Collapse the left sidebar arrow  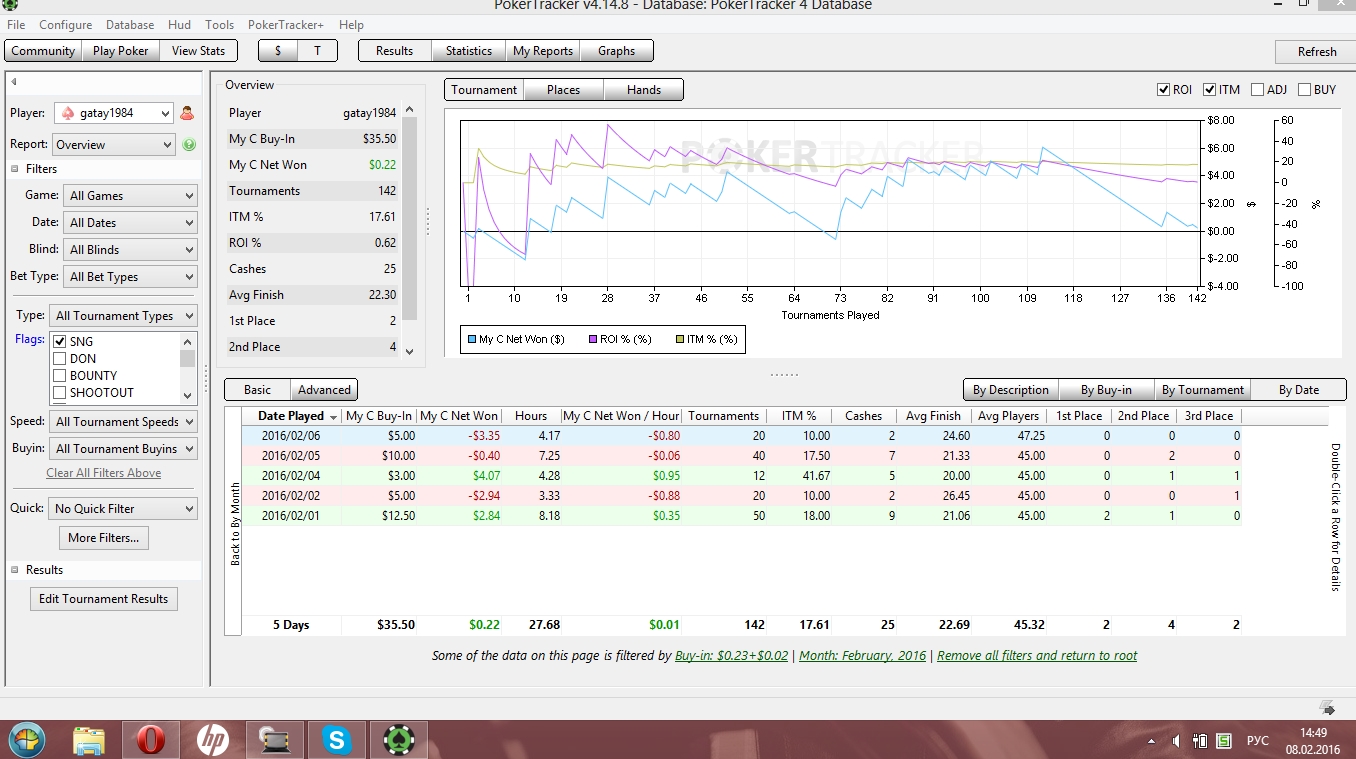14,82
